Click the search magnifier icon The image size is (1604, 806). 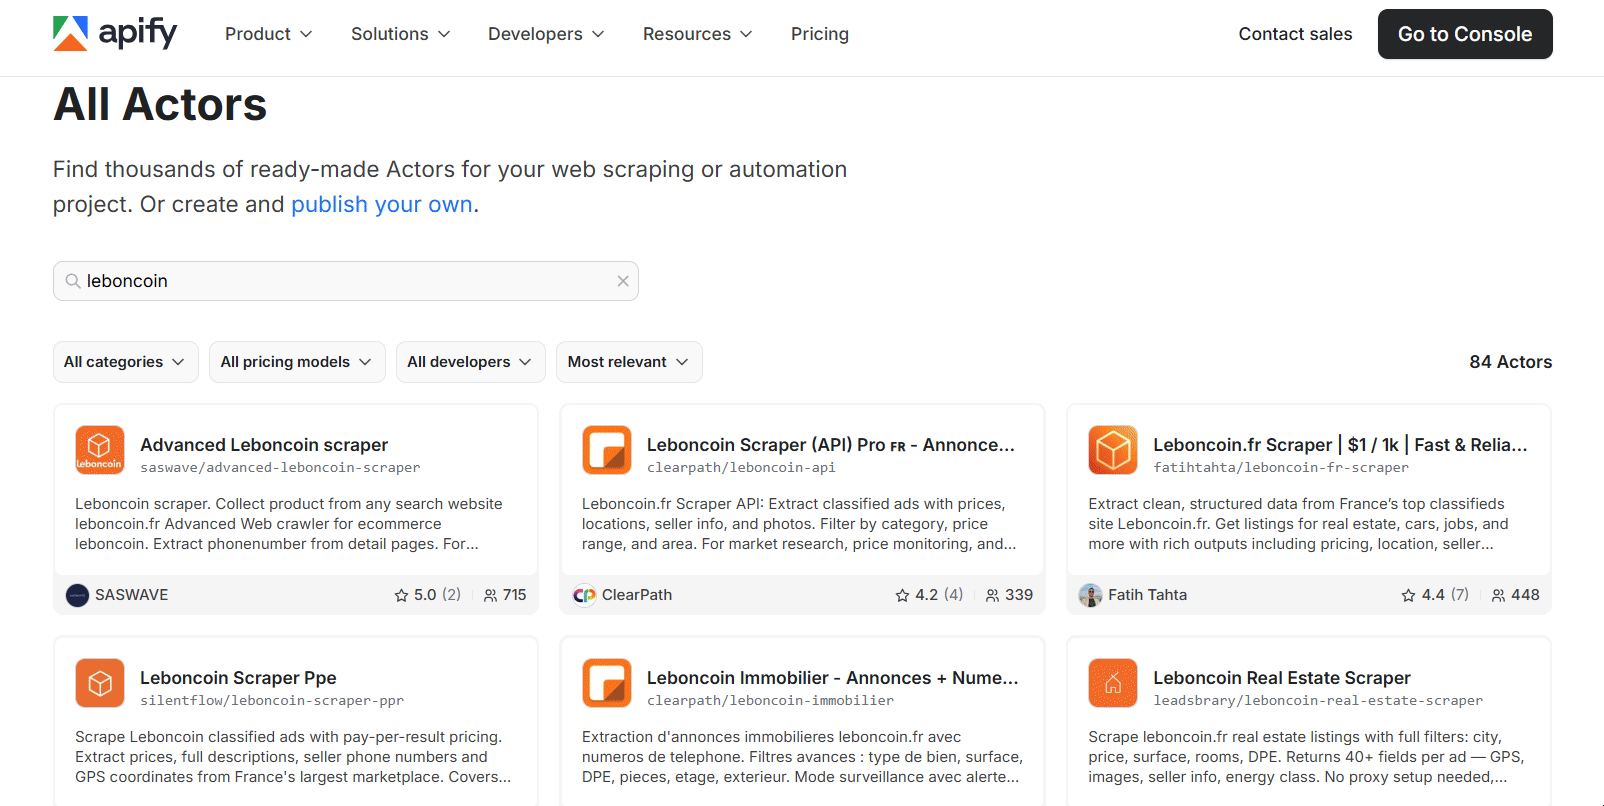[x=73, y=281]
